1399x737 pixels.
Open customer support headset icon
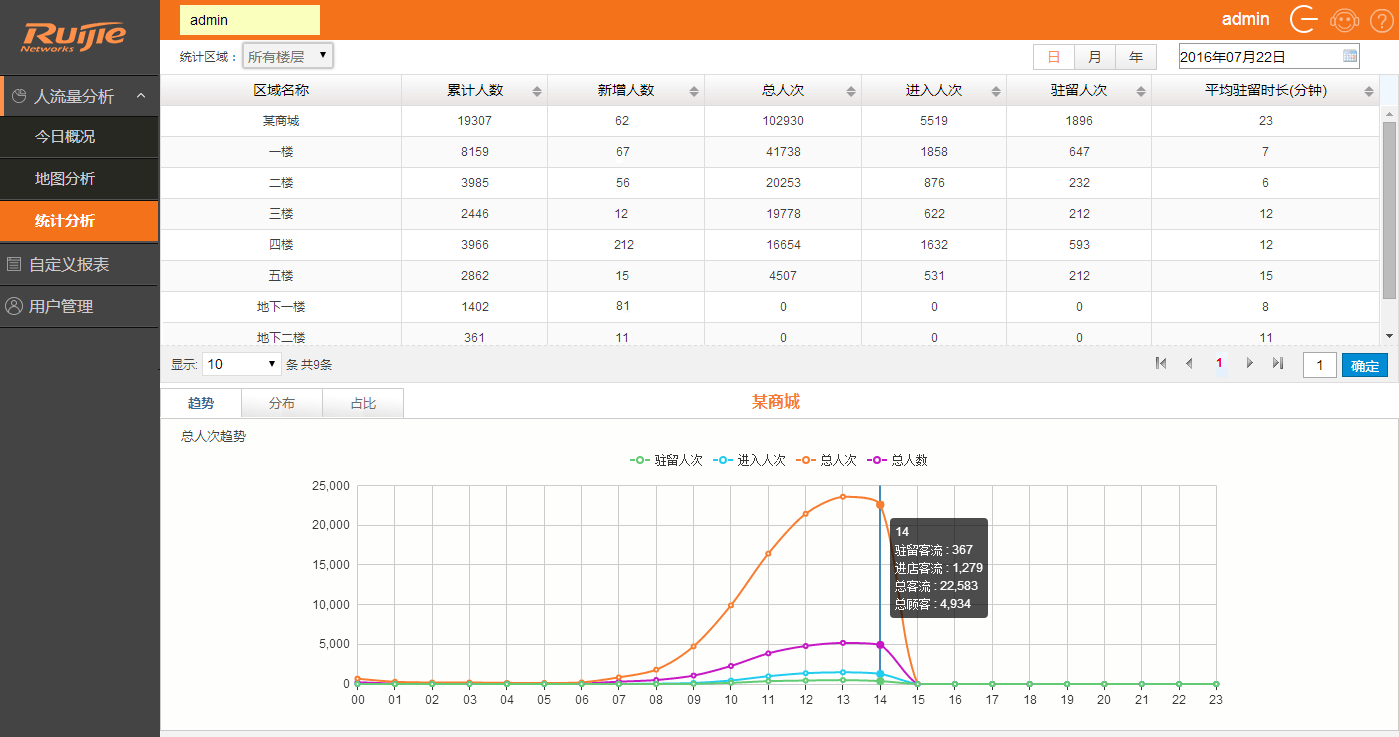(x=1345, y=19)
